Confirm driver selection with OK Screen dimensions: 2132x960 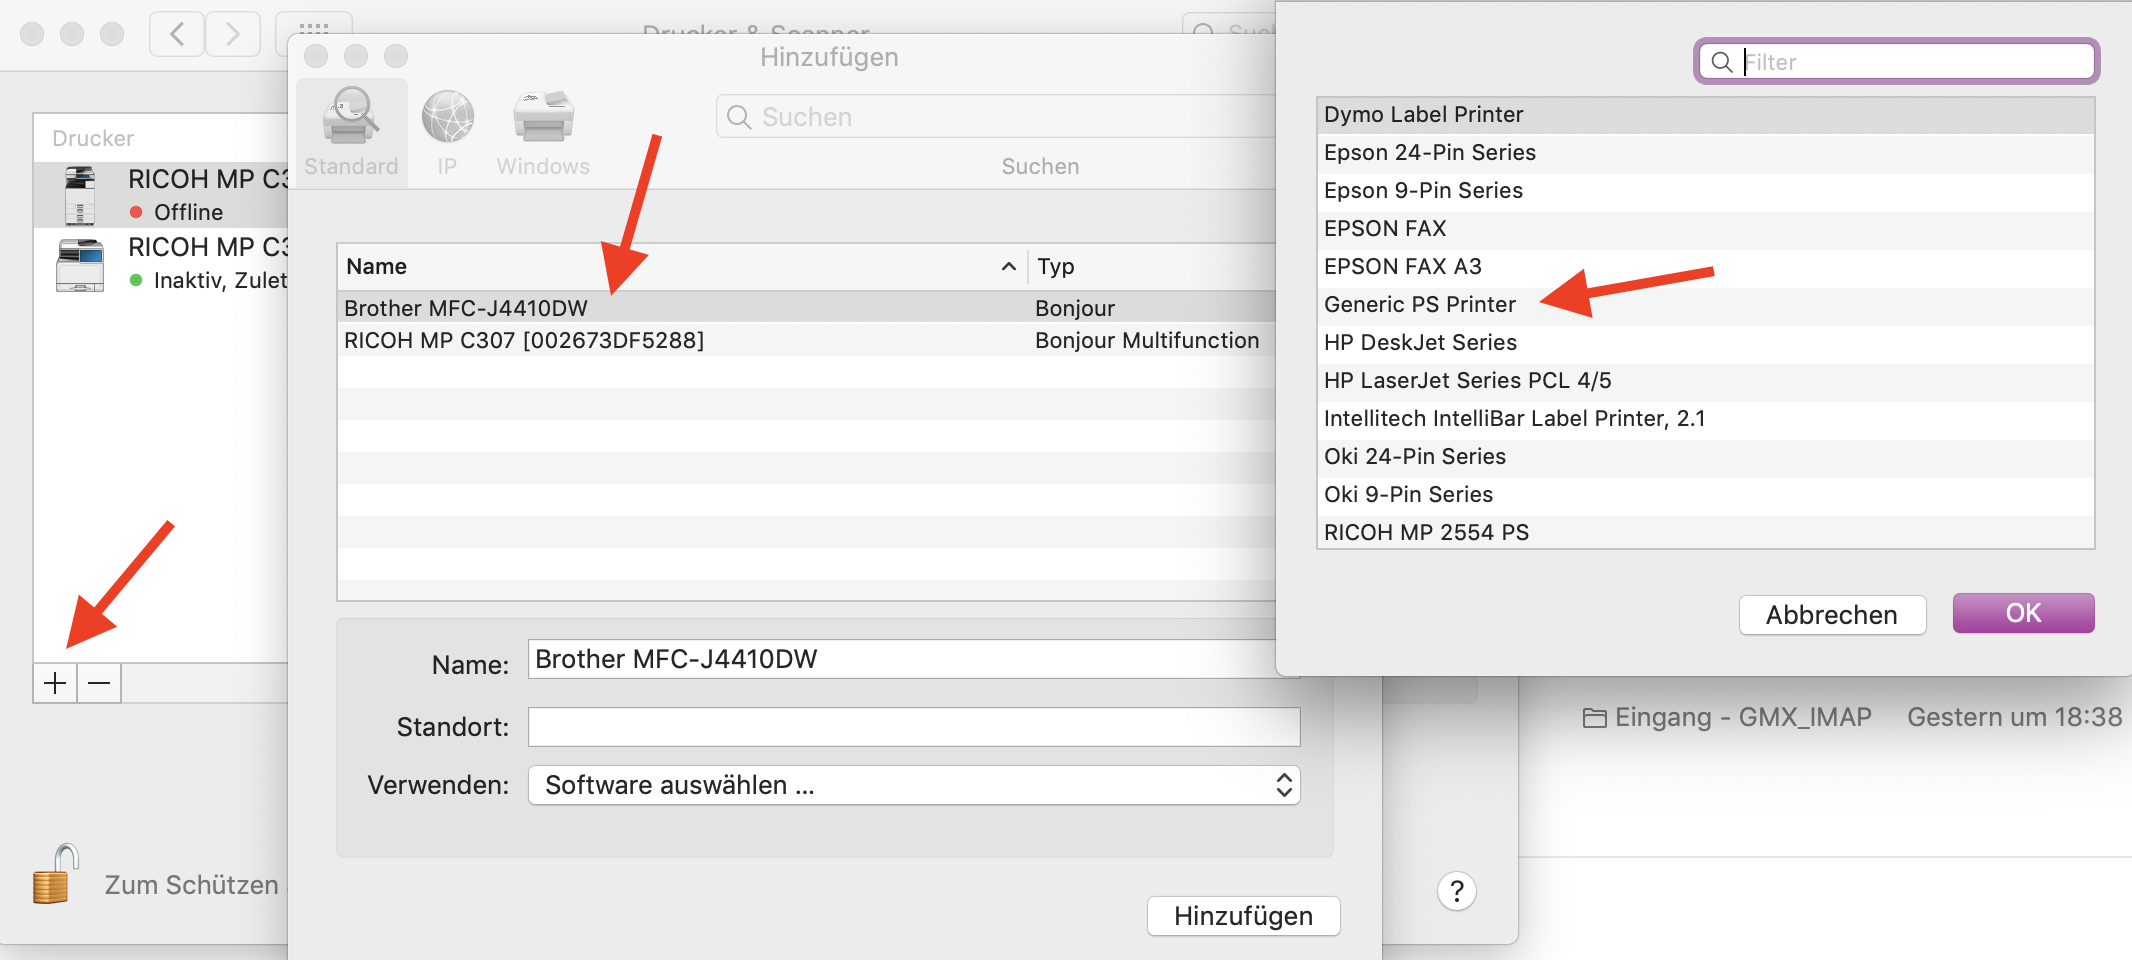pyautogui.click(x=2023, y=613)
